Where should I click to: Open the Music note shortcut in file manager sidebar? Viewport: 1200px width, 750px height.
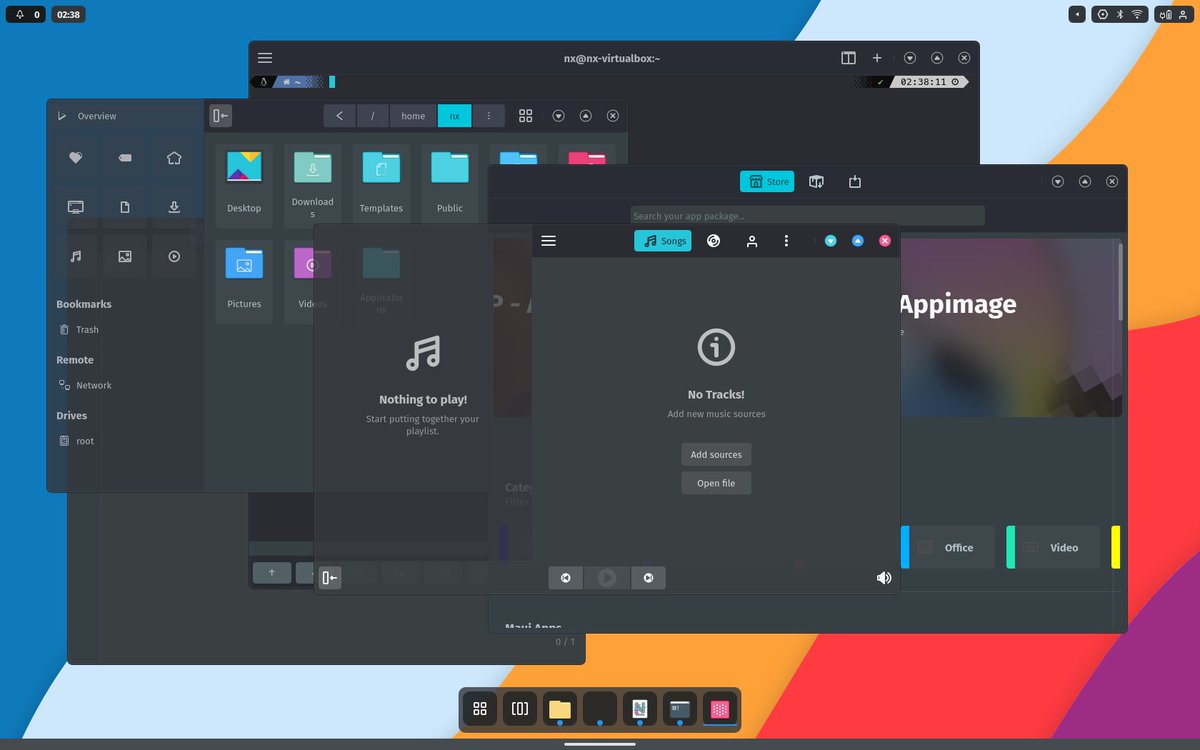click(76, 256)
